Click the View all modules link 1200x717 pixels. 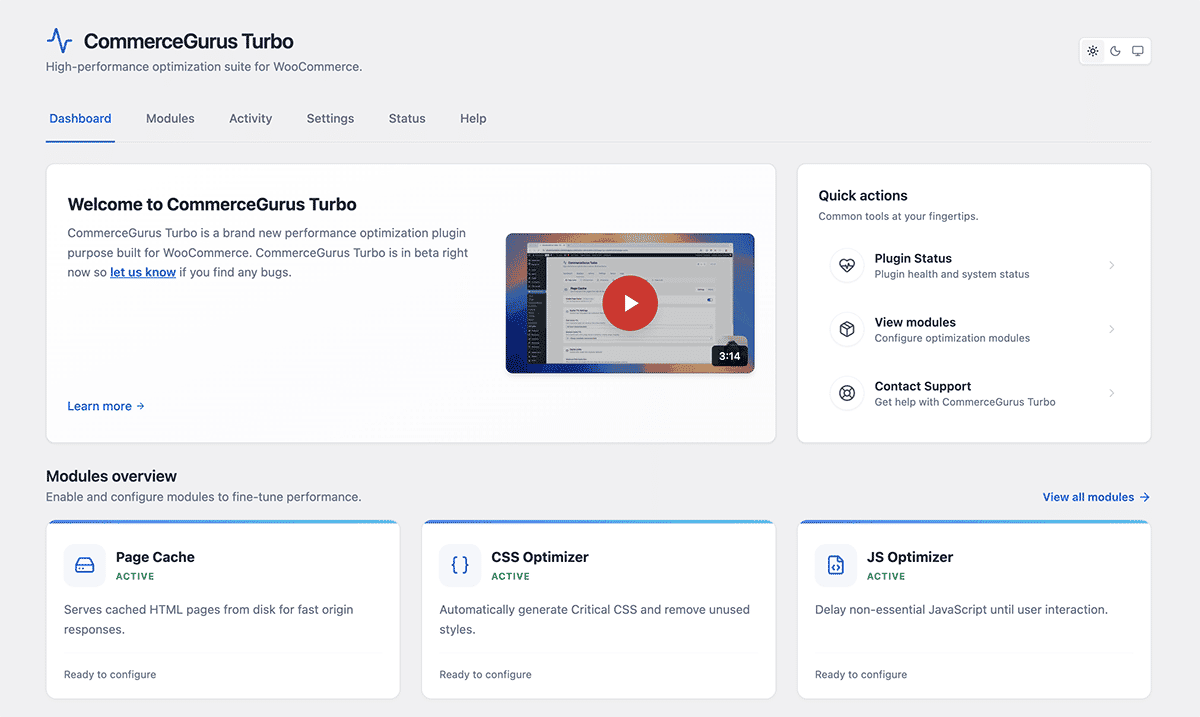click(x=1096, y=497)
